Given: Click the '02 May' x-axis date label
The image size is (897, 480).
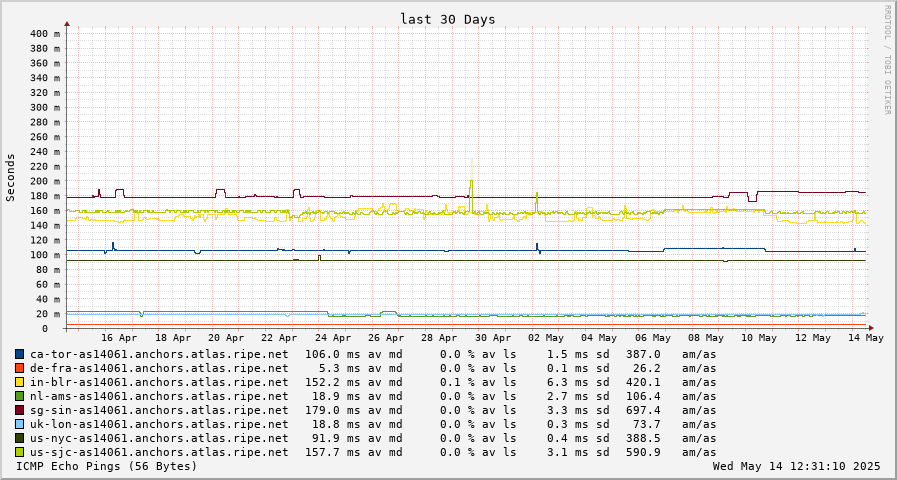Looking at the screenshot, I should point(546,338).
